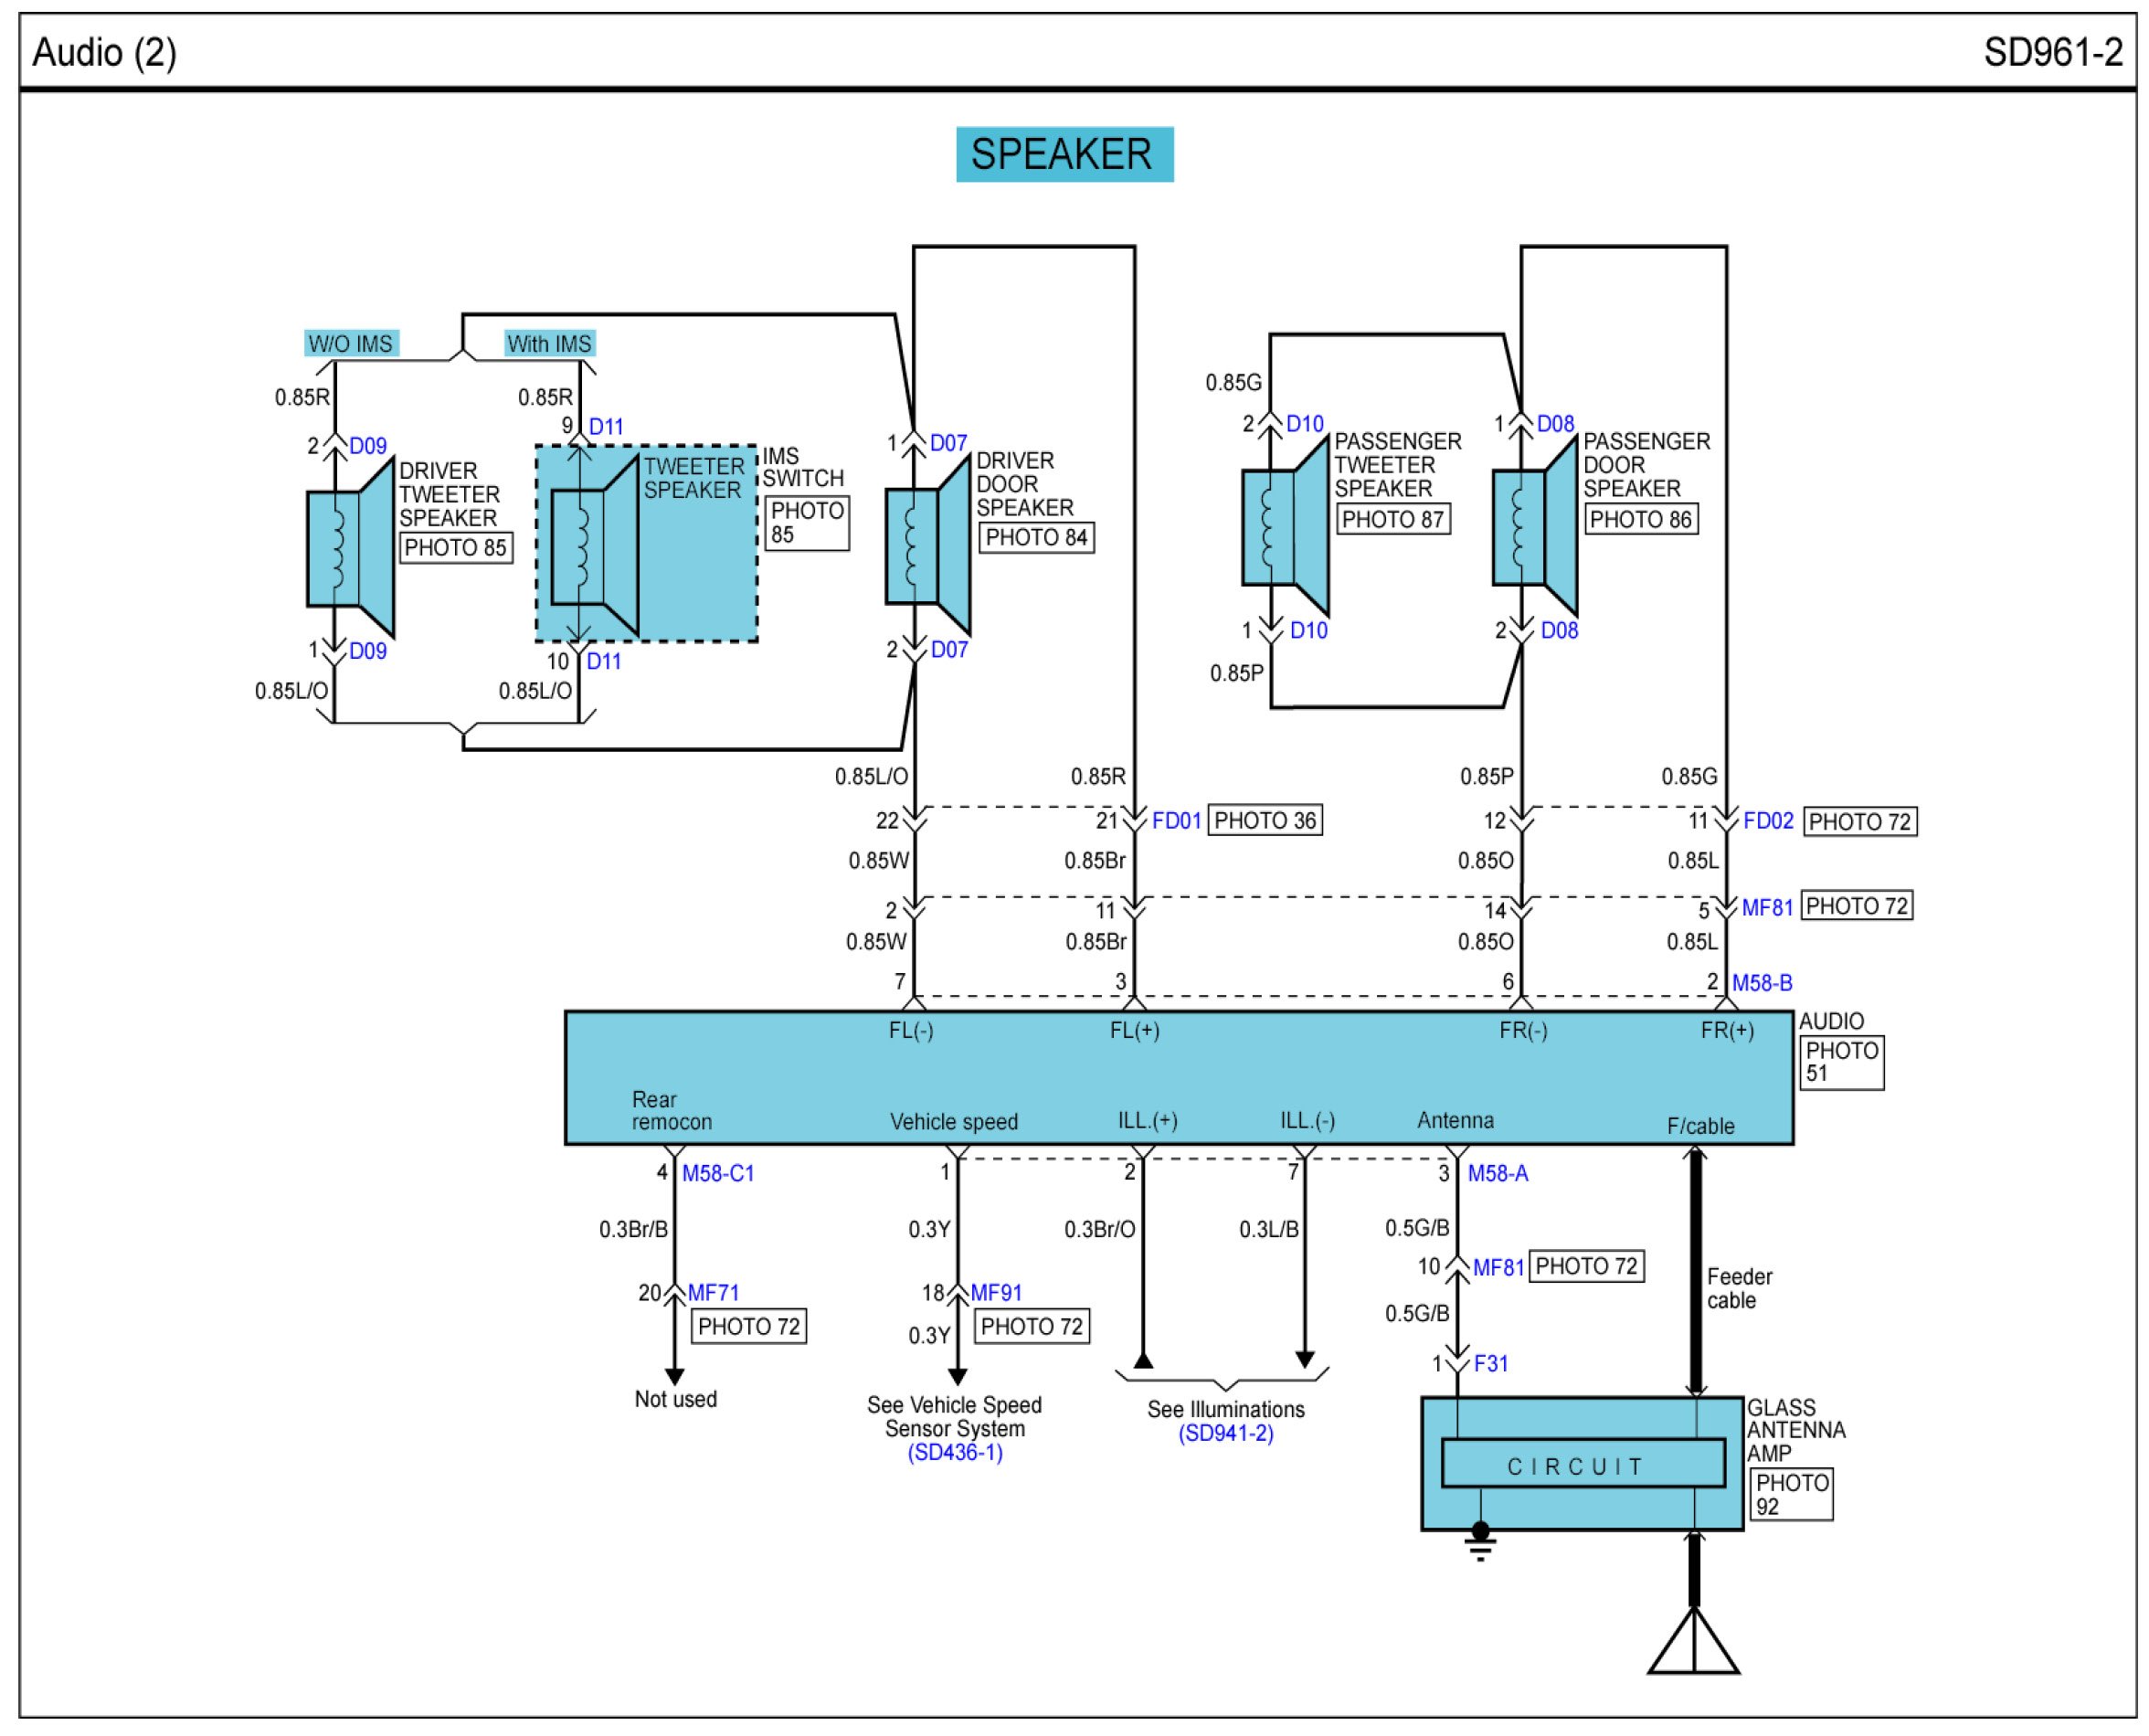Select the FD01 connector label

click(x=1176, y=821)
